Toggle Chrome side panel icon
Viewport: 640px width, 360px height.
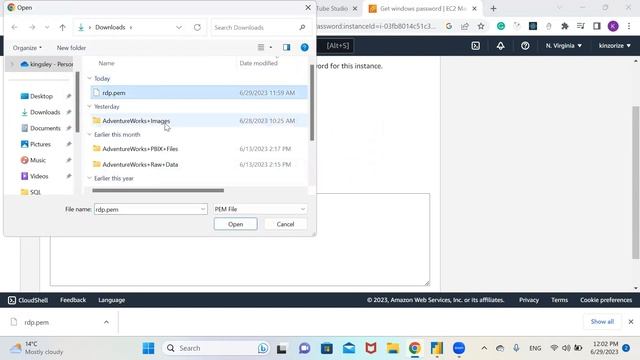(x=597, y=26)
